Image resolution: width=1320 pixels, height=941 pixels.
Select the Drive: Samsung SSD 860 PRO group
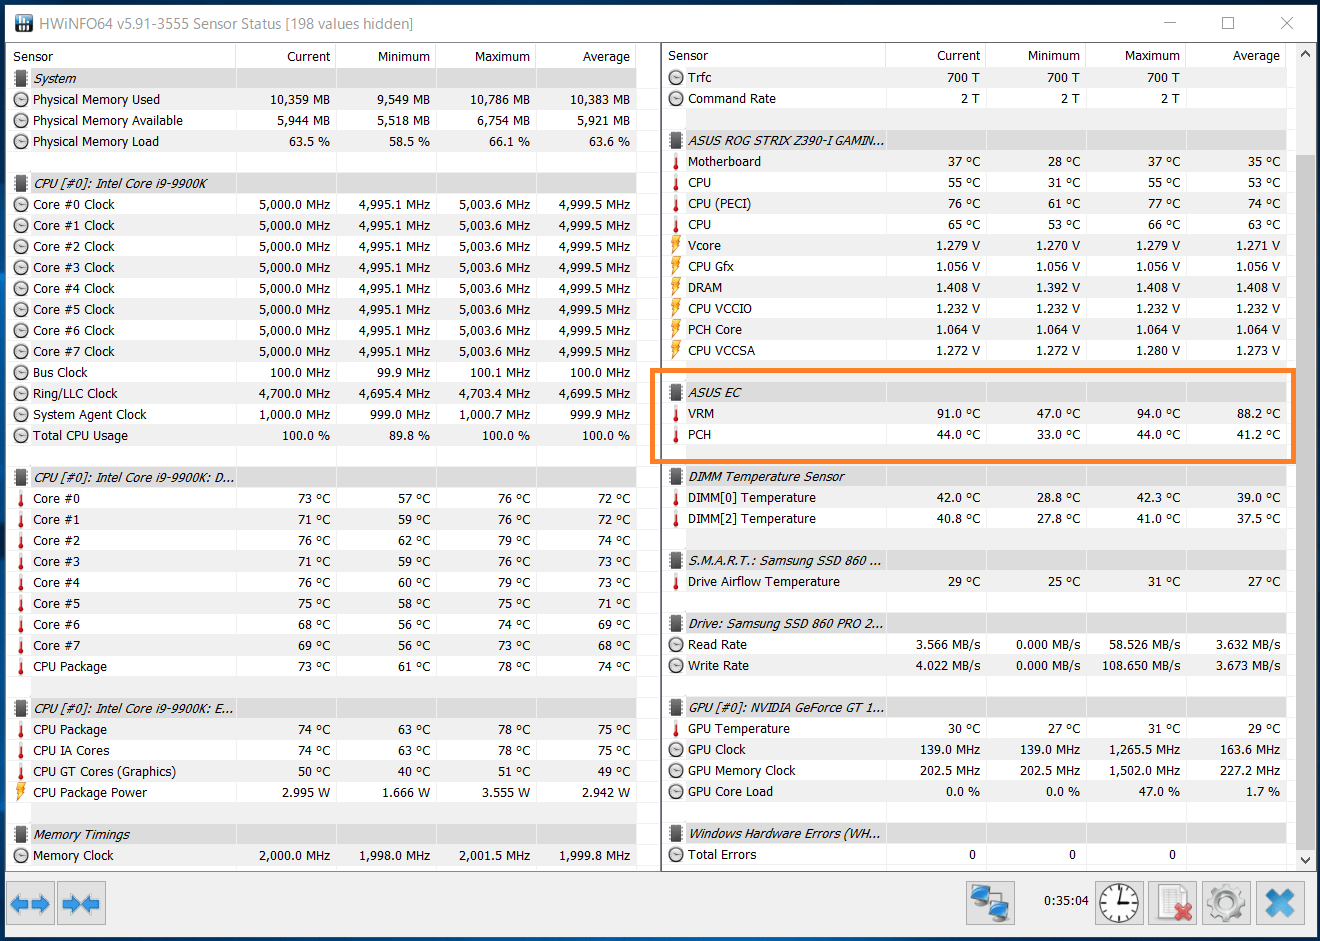coord(975,624)
